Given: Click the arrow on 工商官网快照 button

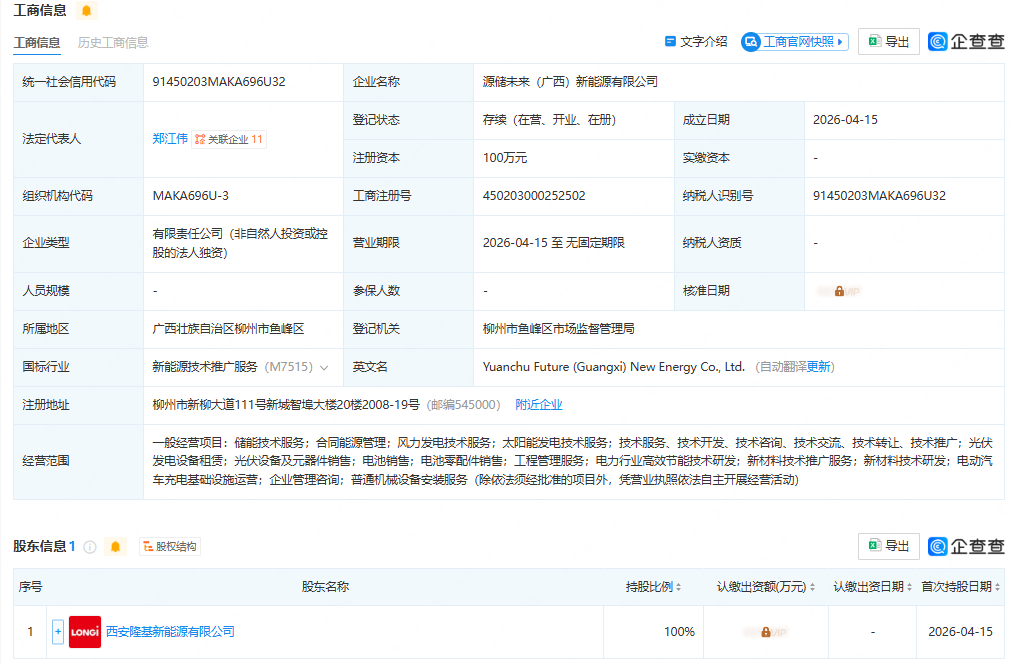Looking at the screenshot, I should (x=838, y=42).
